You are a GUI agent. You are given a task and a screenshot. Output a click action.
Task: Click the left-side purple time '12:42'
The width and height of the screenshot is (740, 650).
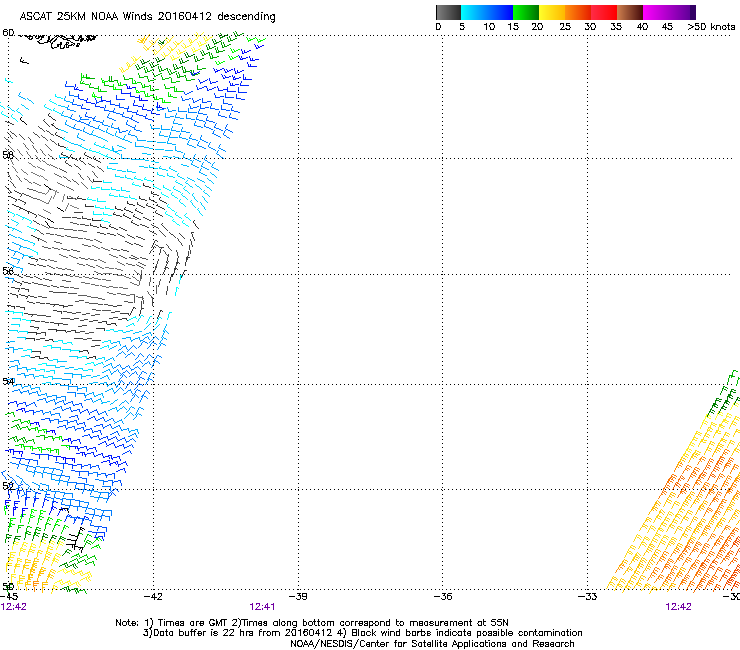14,607
